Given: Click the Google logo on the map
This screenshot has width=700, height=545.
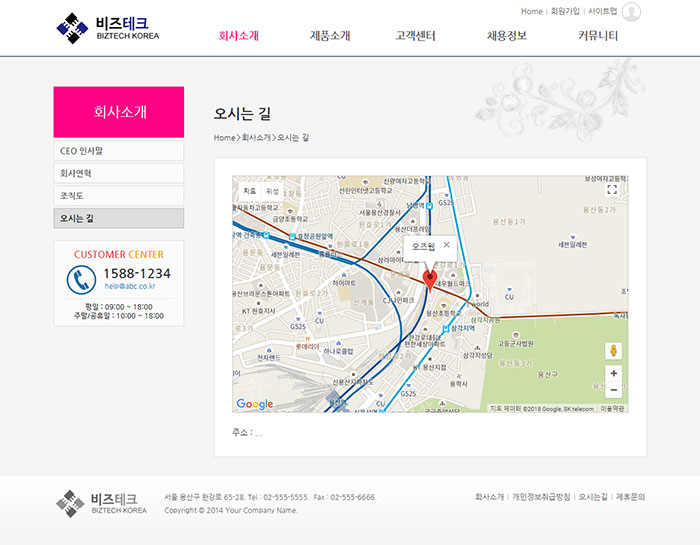Looking at the screenshot, I should [x=255, y=404].
